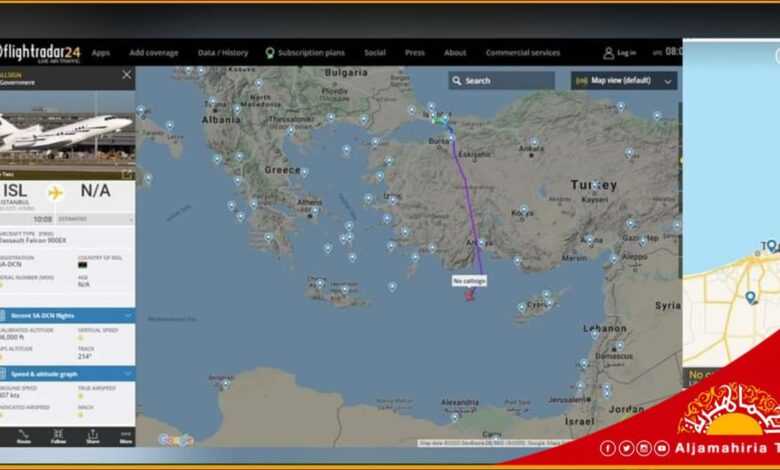Close the flight details panel
This screenshot has width=780, height=470.
point(127,75)
